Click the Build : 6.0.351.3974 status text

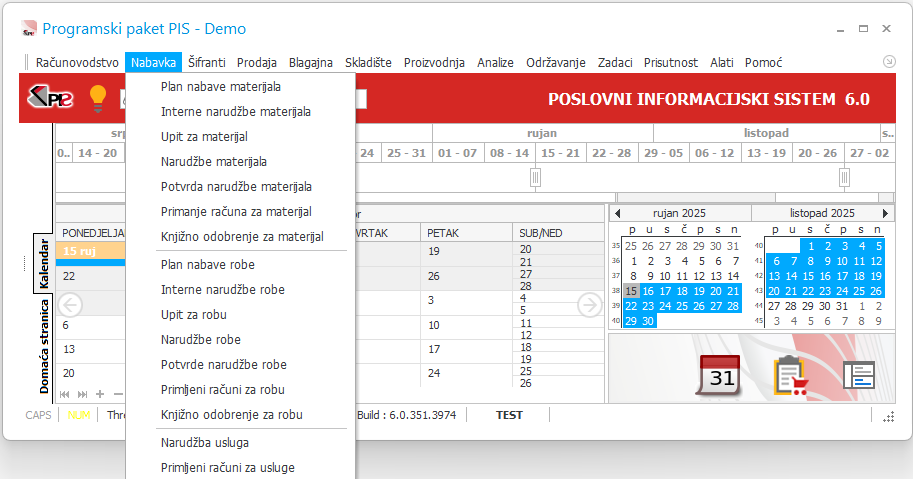[x=407, y=415]
